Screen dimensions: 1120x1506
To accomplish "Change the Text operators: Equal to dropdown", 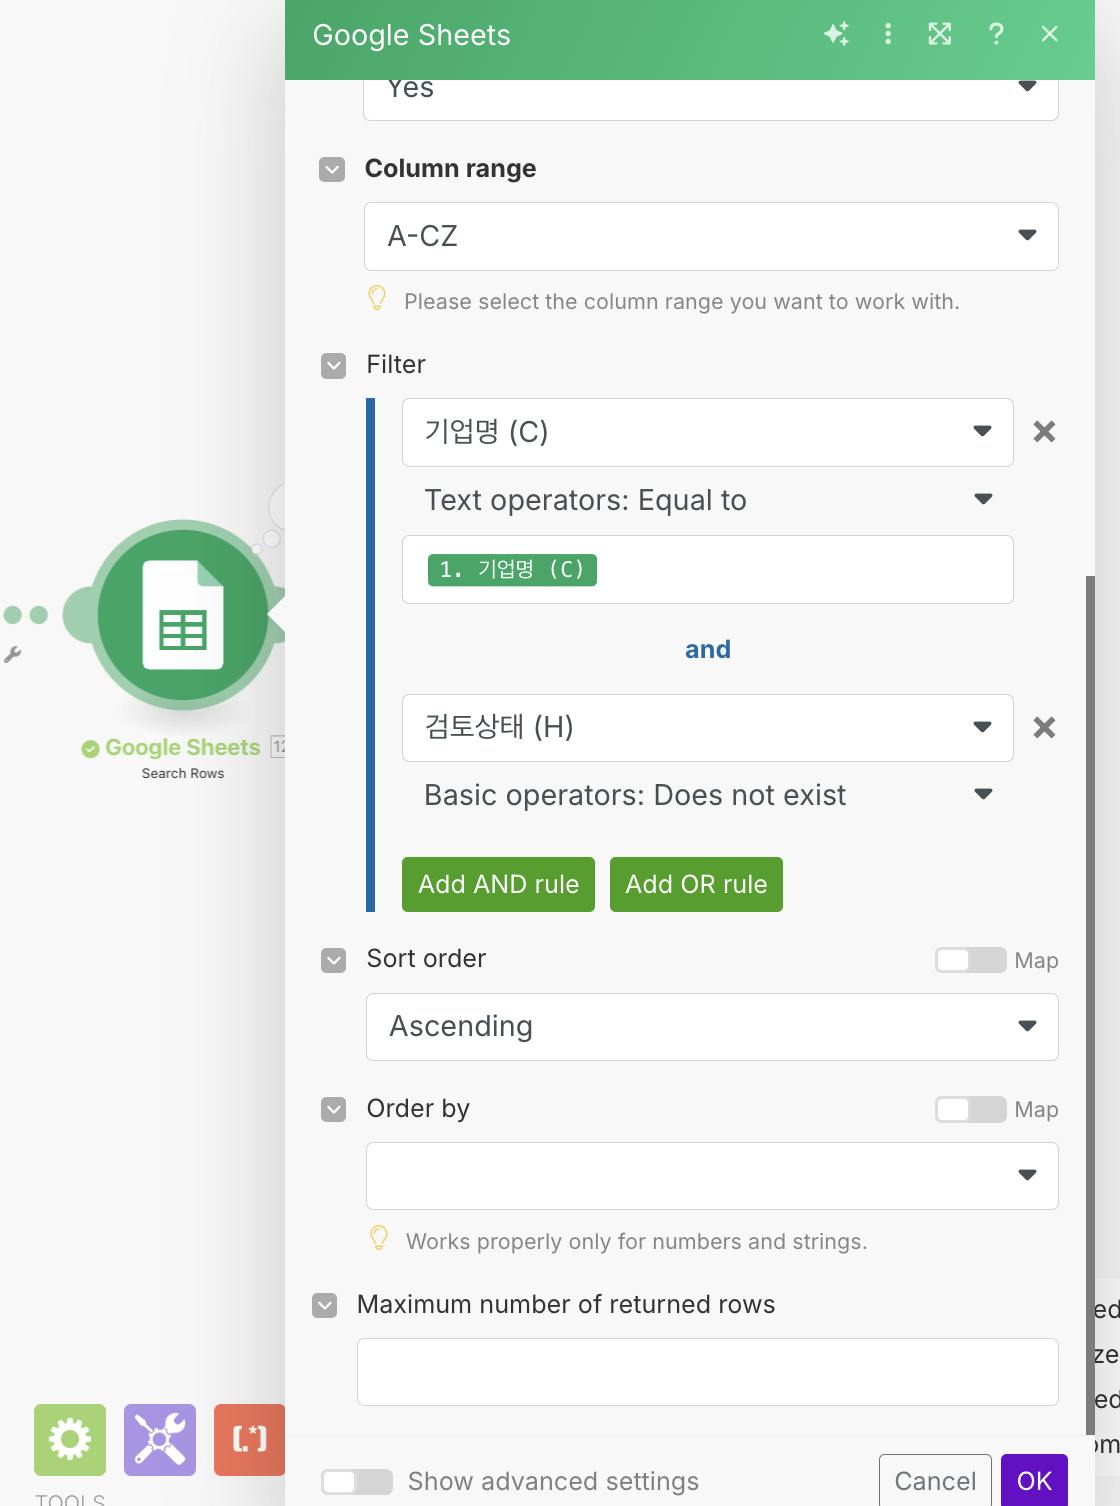I will 708,500.
